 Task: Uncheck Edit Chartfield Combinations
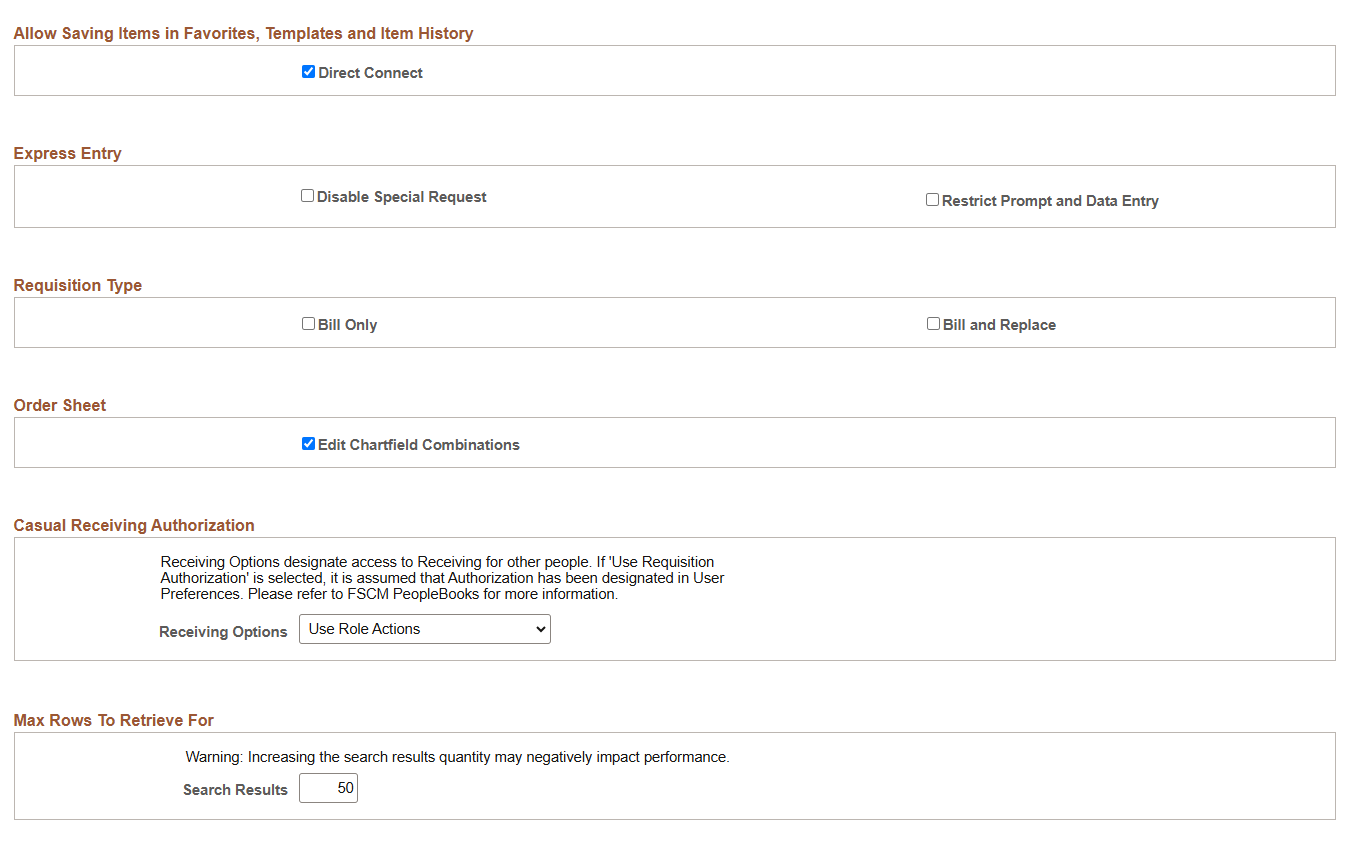coord(308,444)
